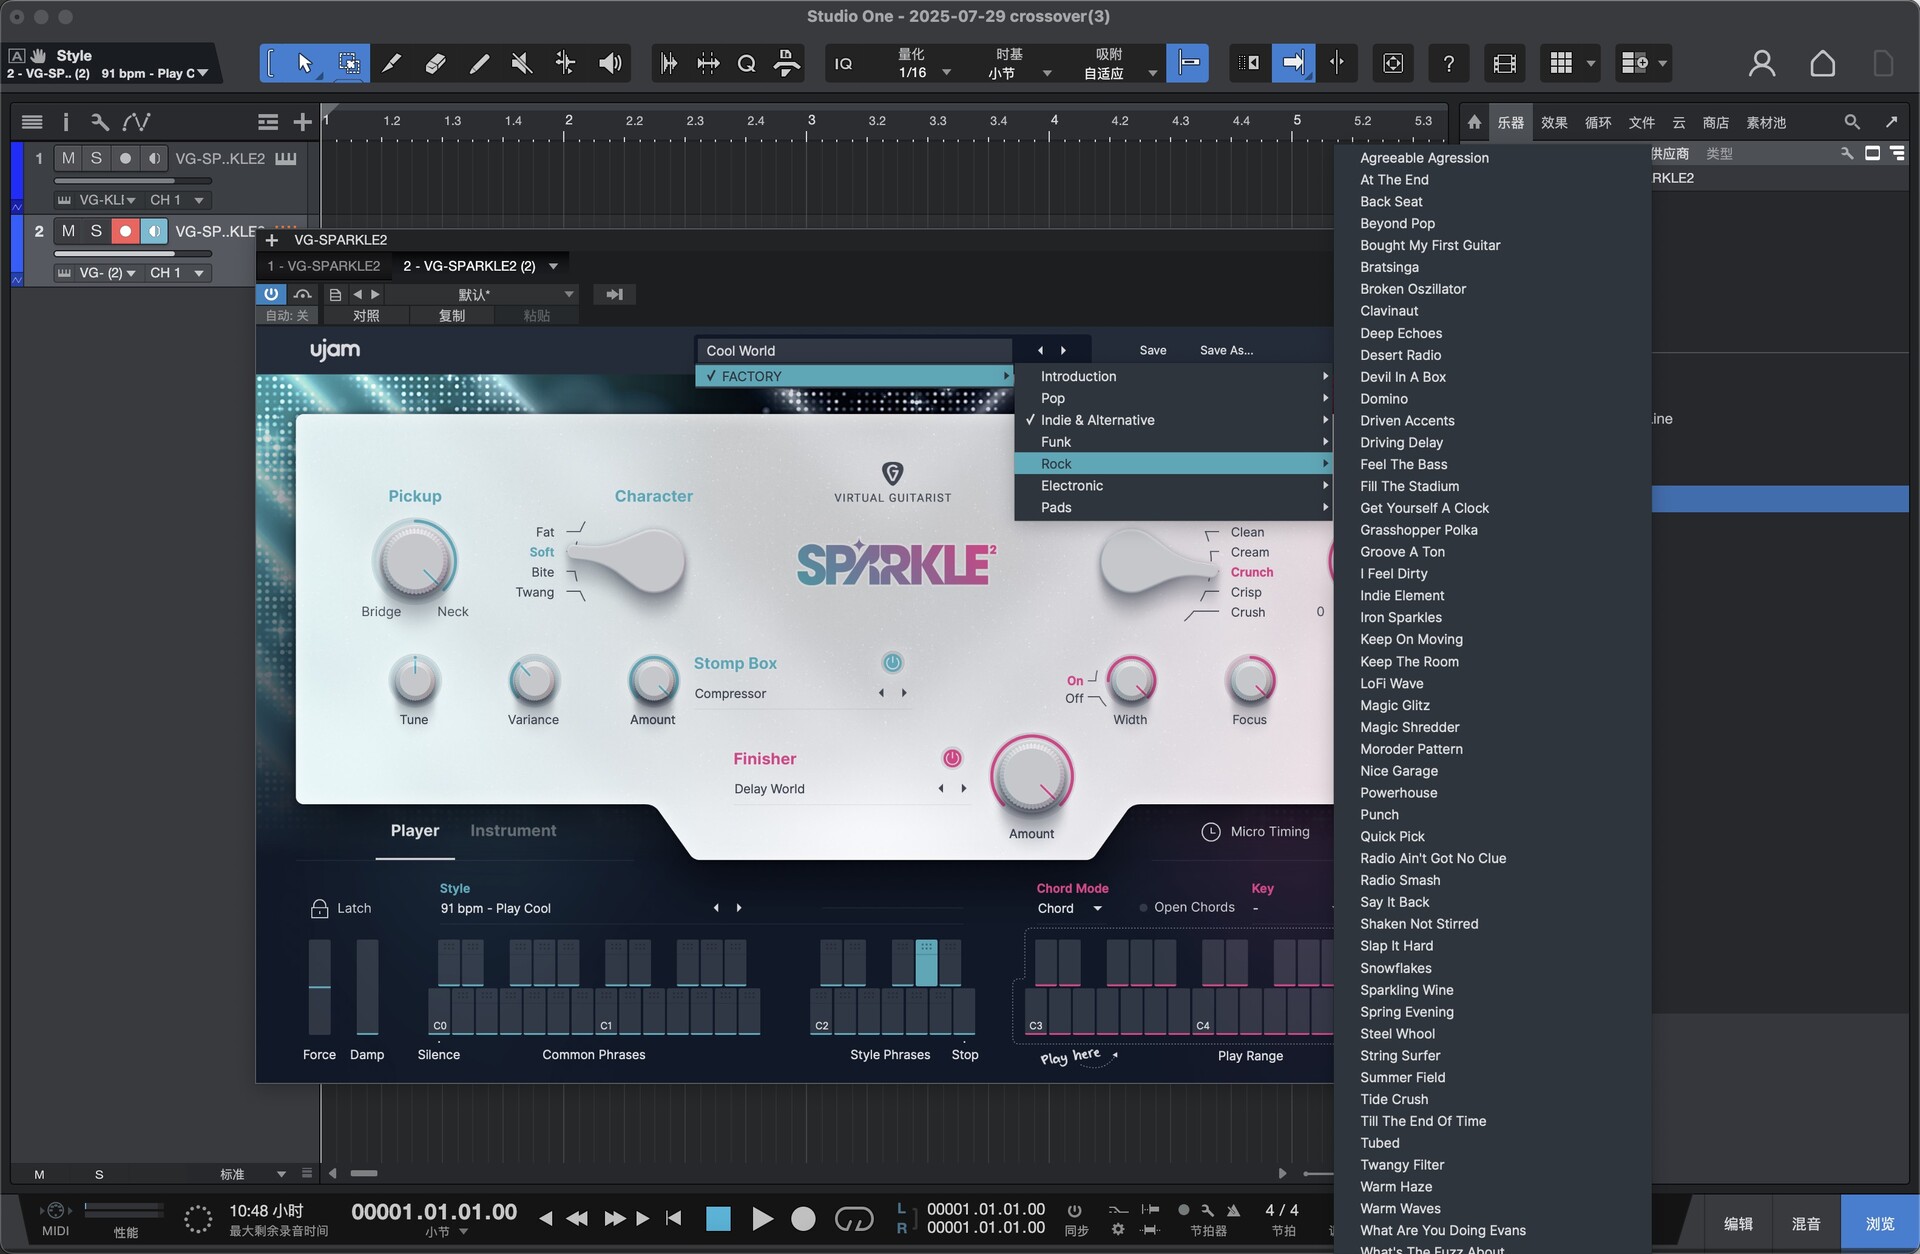Viewport: 1920px width, 1254px height.
Task: Click the Record button in transport
Action: [803, 1218]
